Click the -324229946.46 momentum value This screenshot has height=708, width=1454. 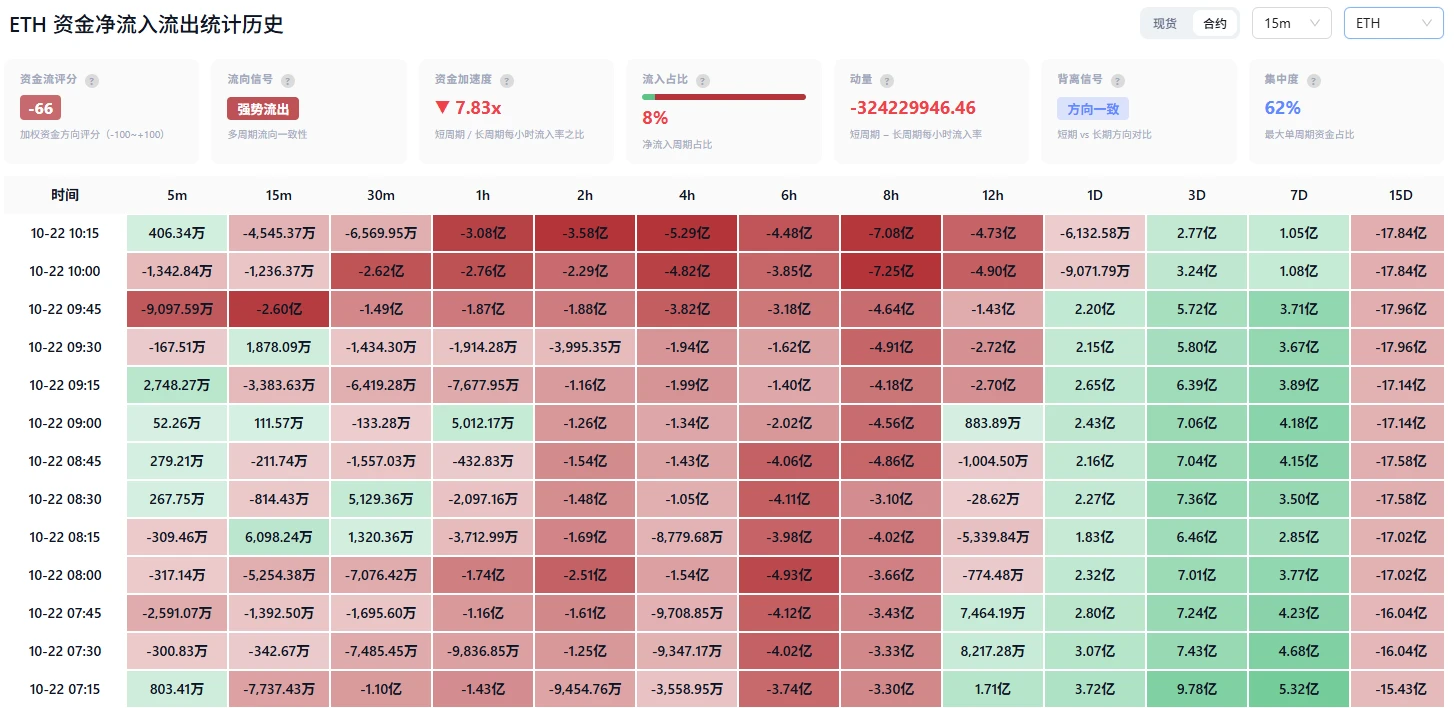913,108
